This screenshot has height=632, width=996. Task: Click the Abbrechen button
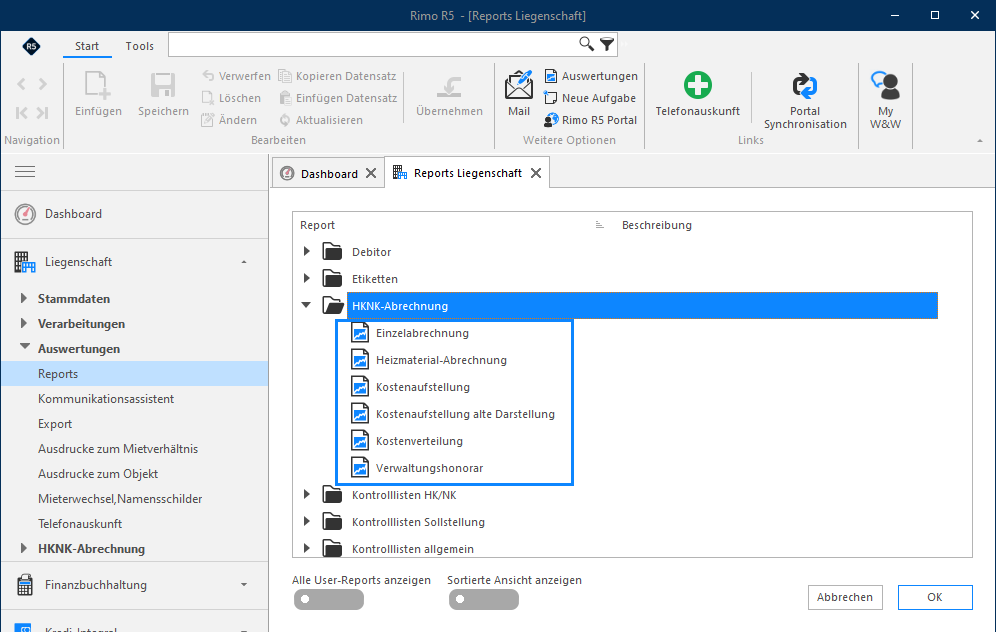click(845, 597)
